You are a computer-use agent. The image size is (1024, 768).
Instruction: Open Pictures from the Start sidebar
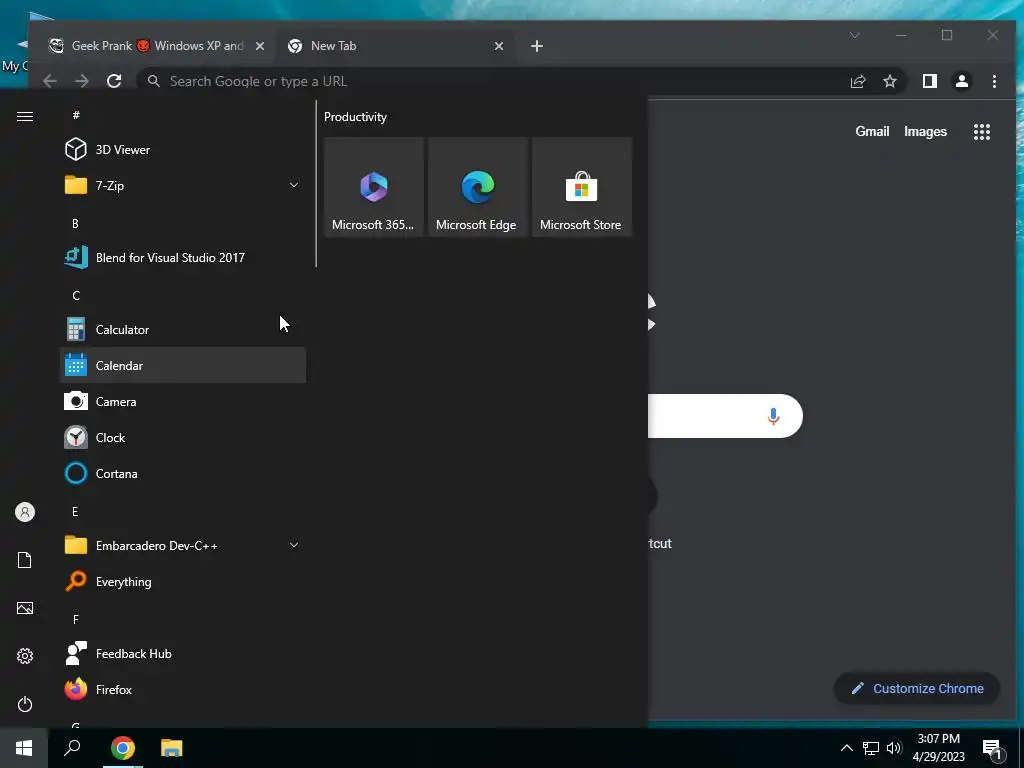[25, 608]
